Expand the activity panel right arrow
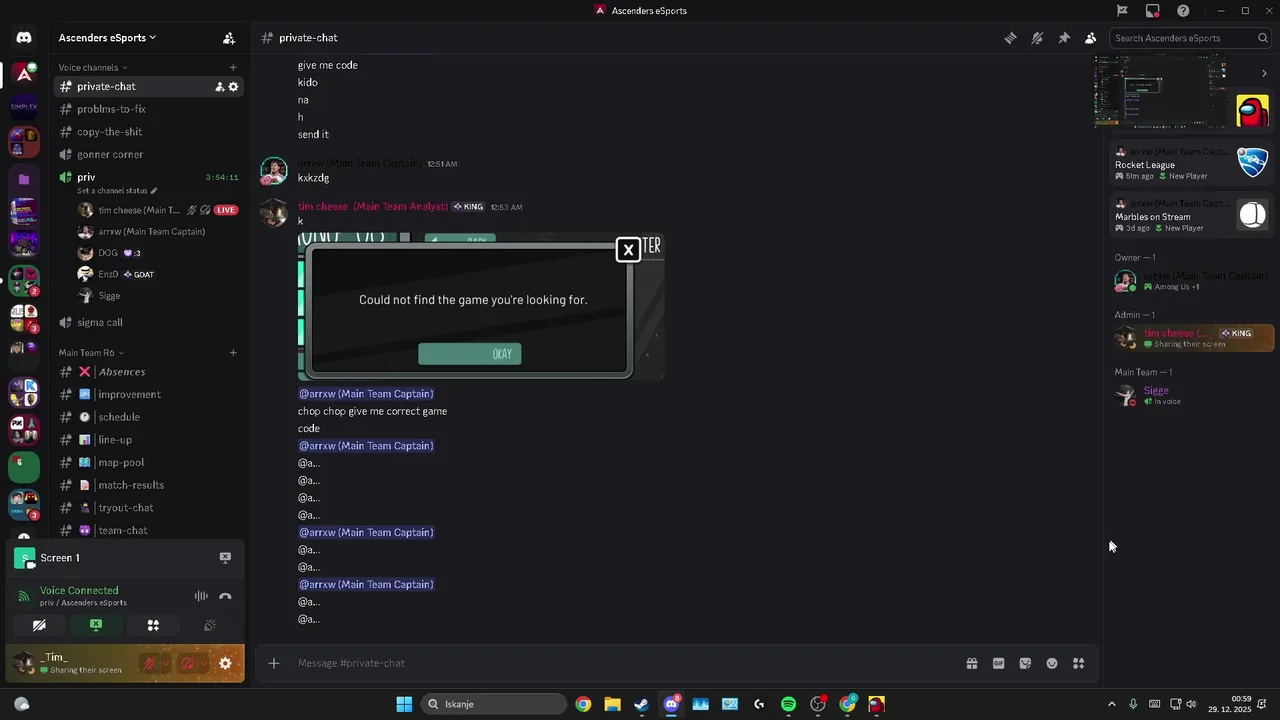Viewport: 1280px width, 720px height. point(1264,73)
